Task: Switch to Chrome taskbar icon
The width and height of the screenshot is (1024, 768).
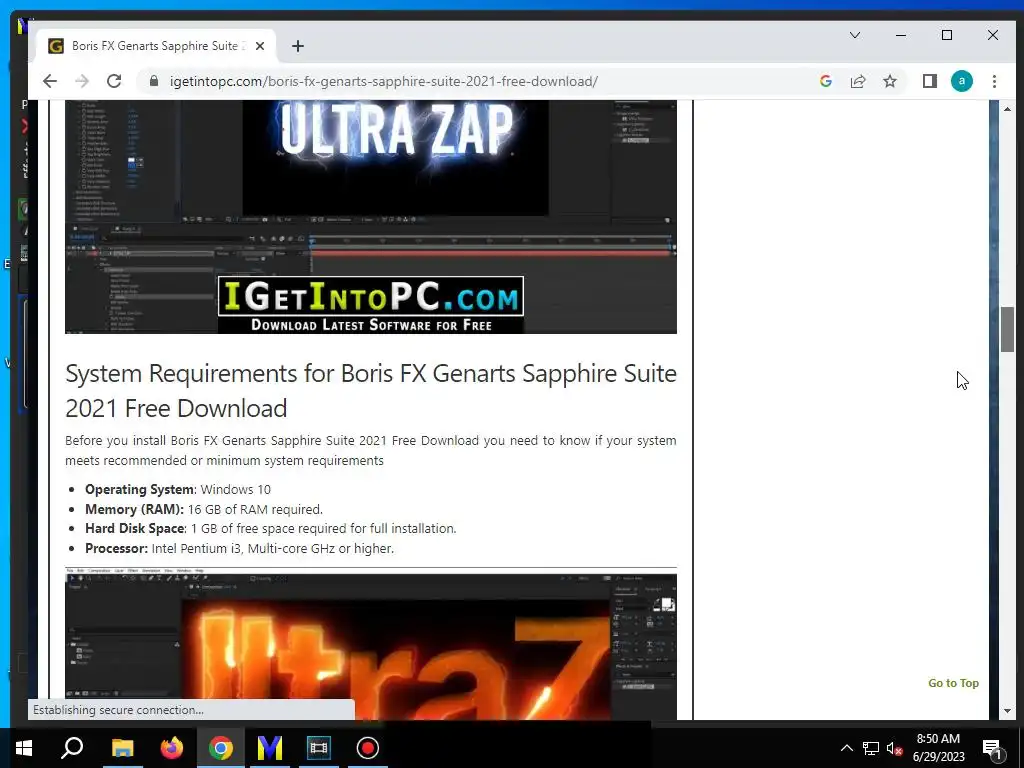Action: 221,748
